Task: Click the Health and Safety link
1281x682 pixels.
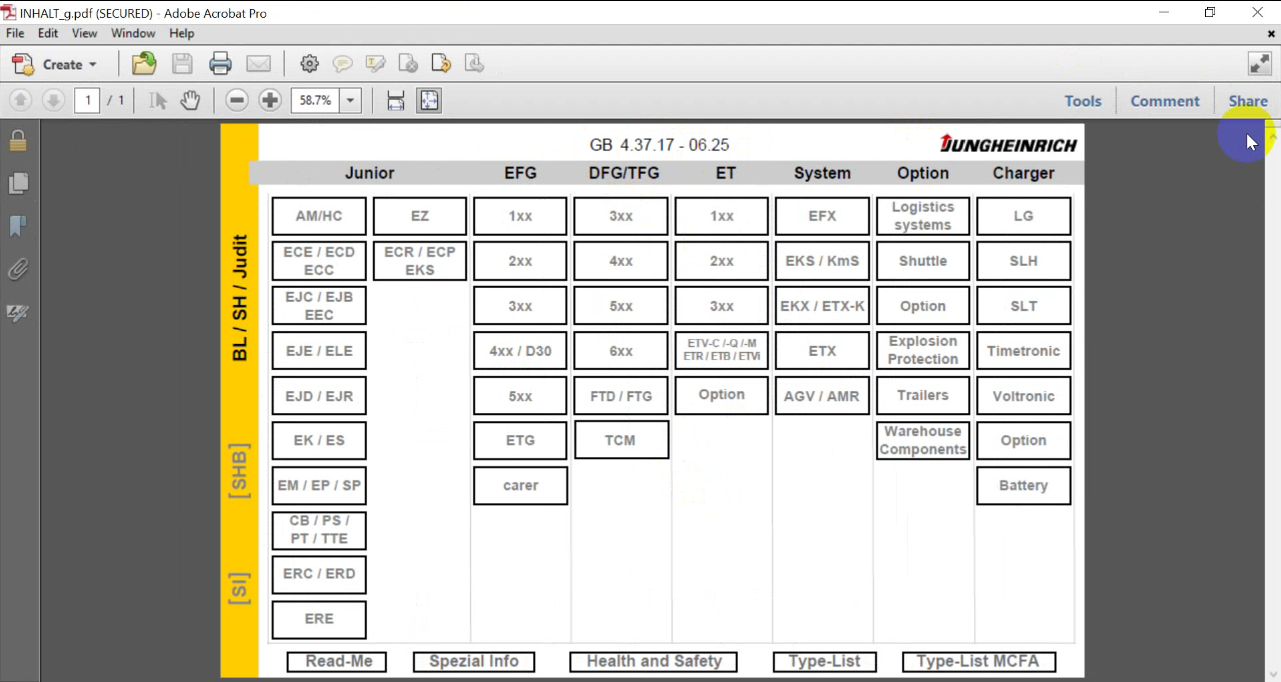Action: (653, 661)
